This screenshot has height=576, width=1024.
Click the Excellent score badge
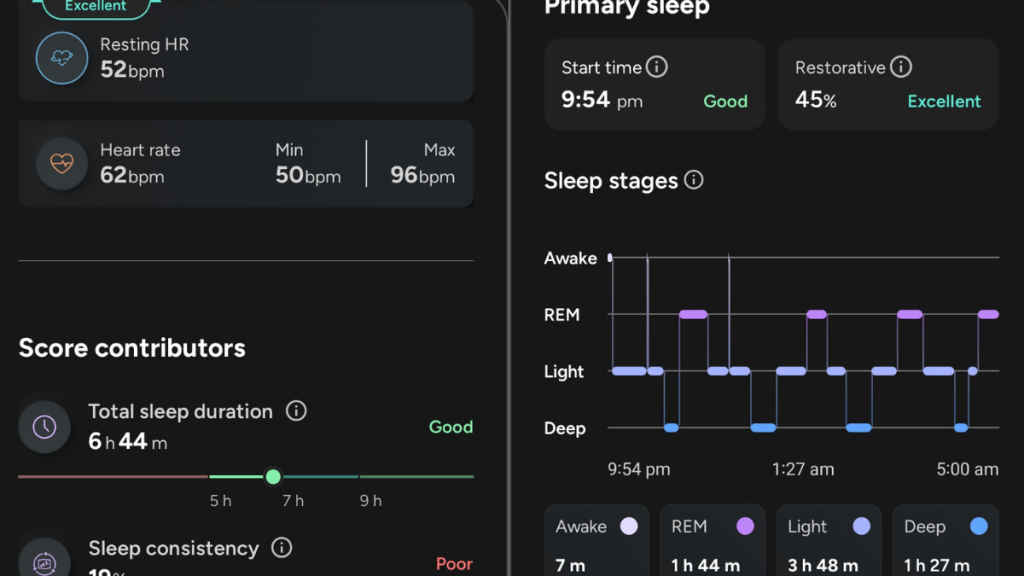pos(96,7)
